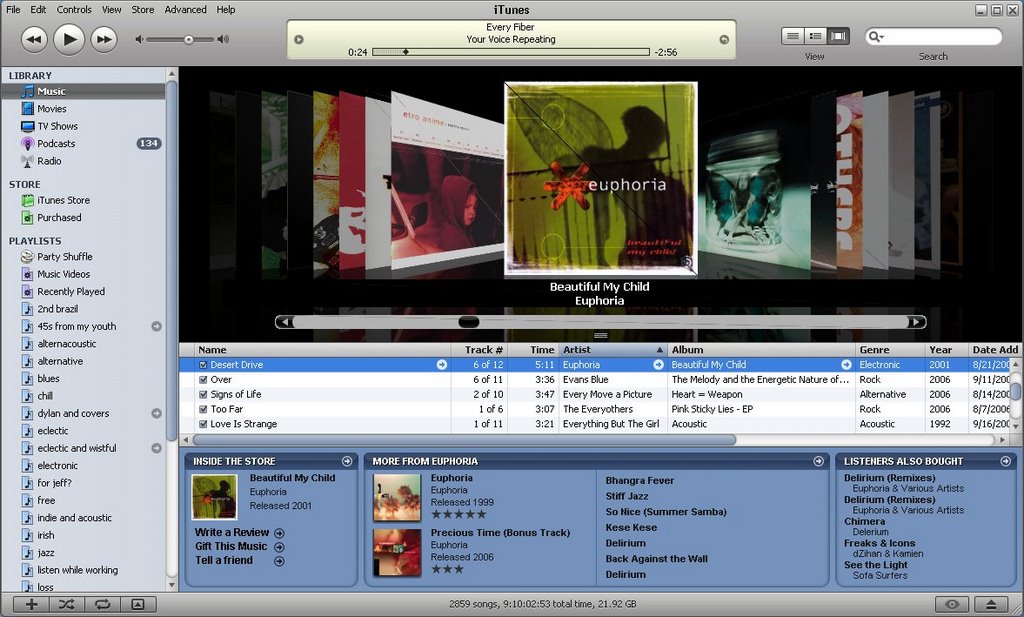The image size is (1024, 617).
Task: Sort songs by the Name column
Action: tap(323, 350)
